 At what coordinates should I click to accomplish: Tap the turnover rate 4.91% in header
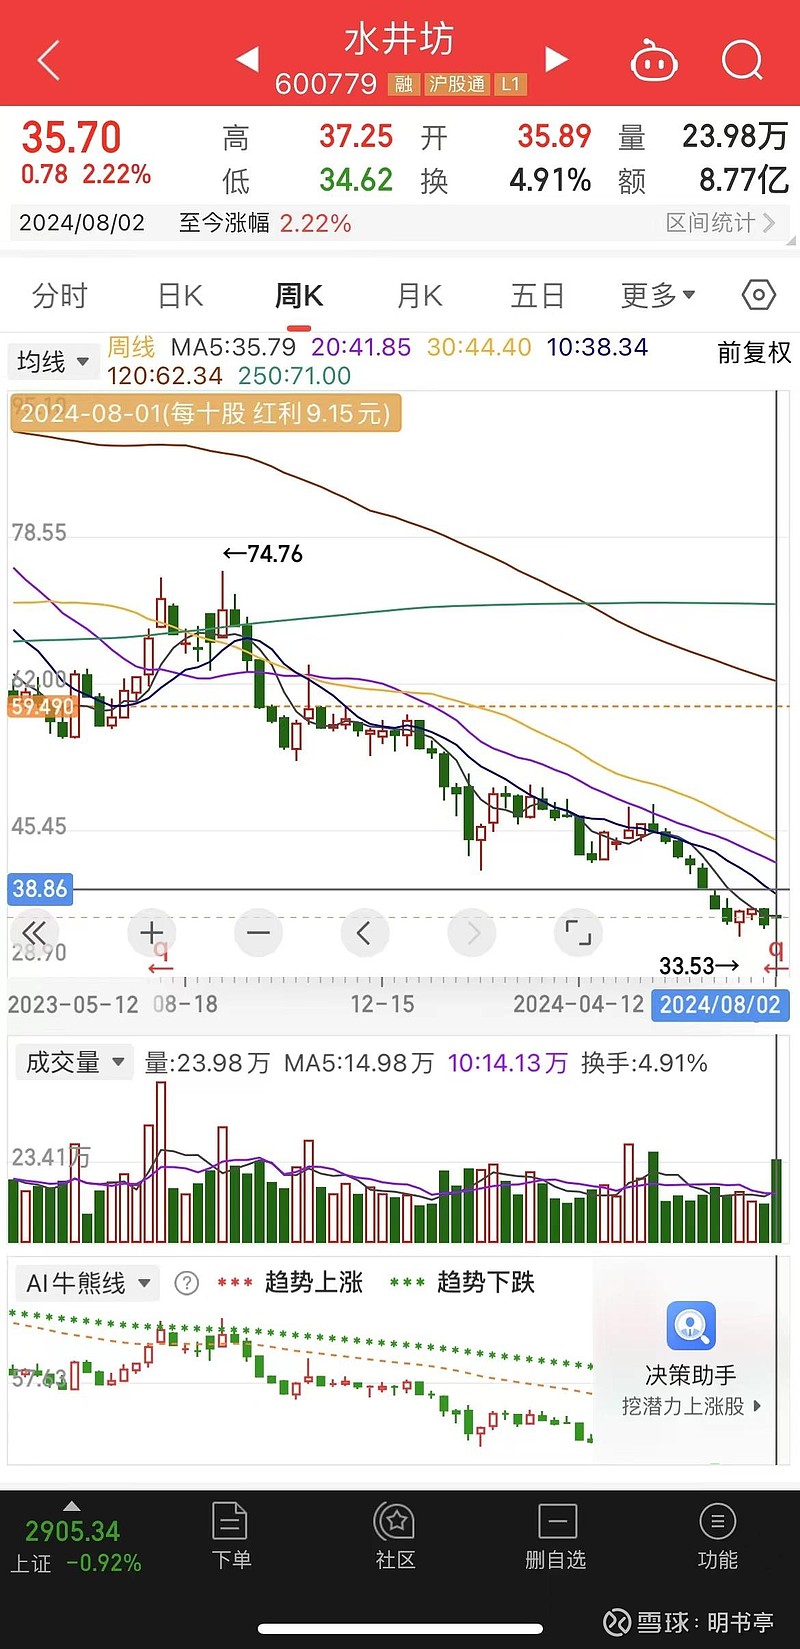click(x=550, y=180)
